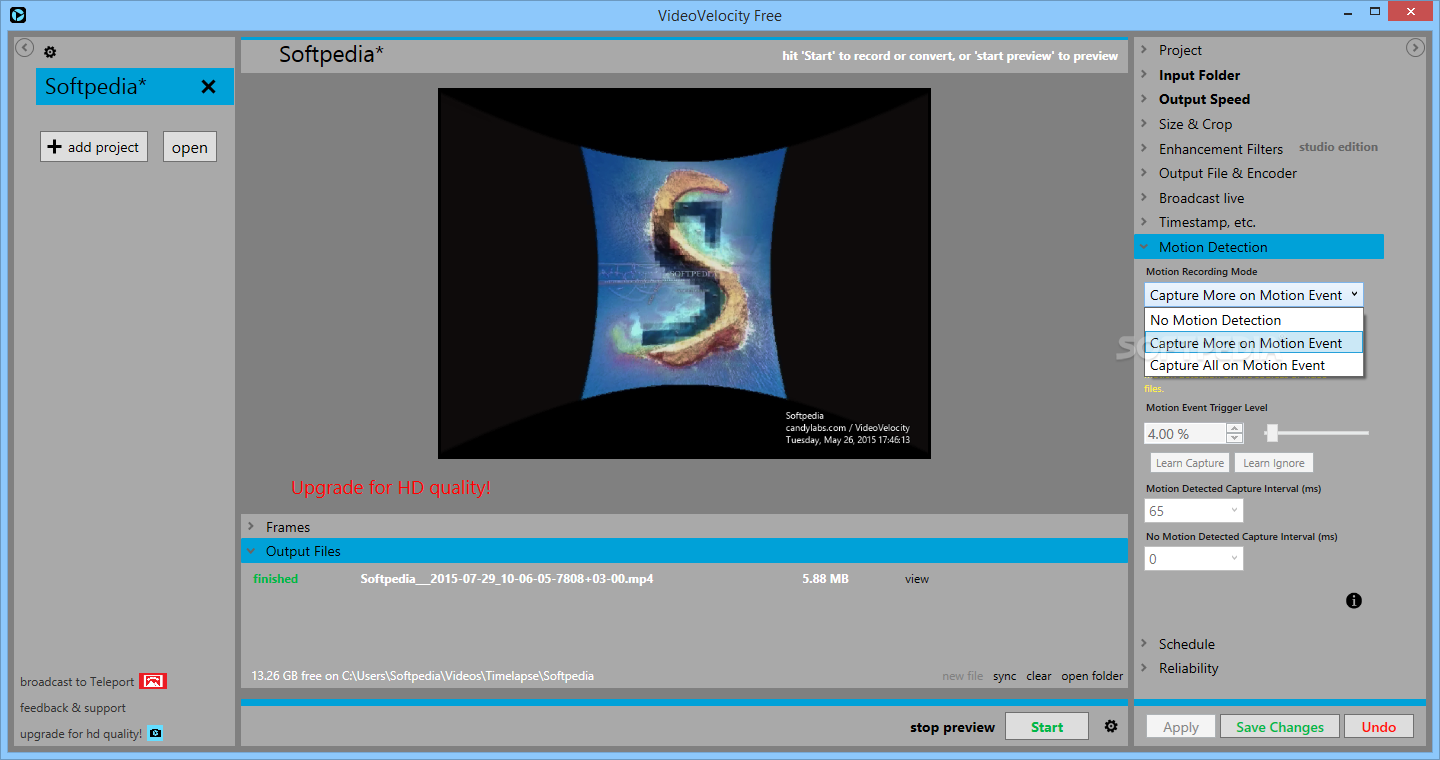1440x760 pixels.
Task: Click the green finished status text
Action: tap(276, 579)
